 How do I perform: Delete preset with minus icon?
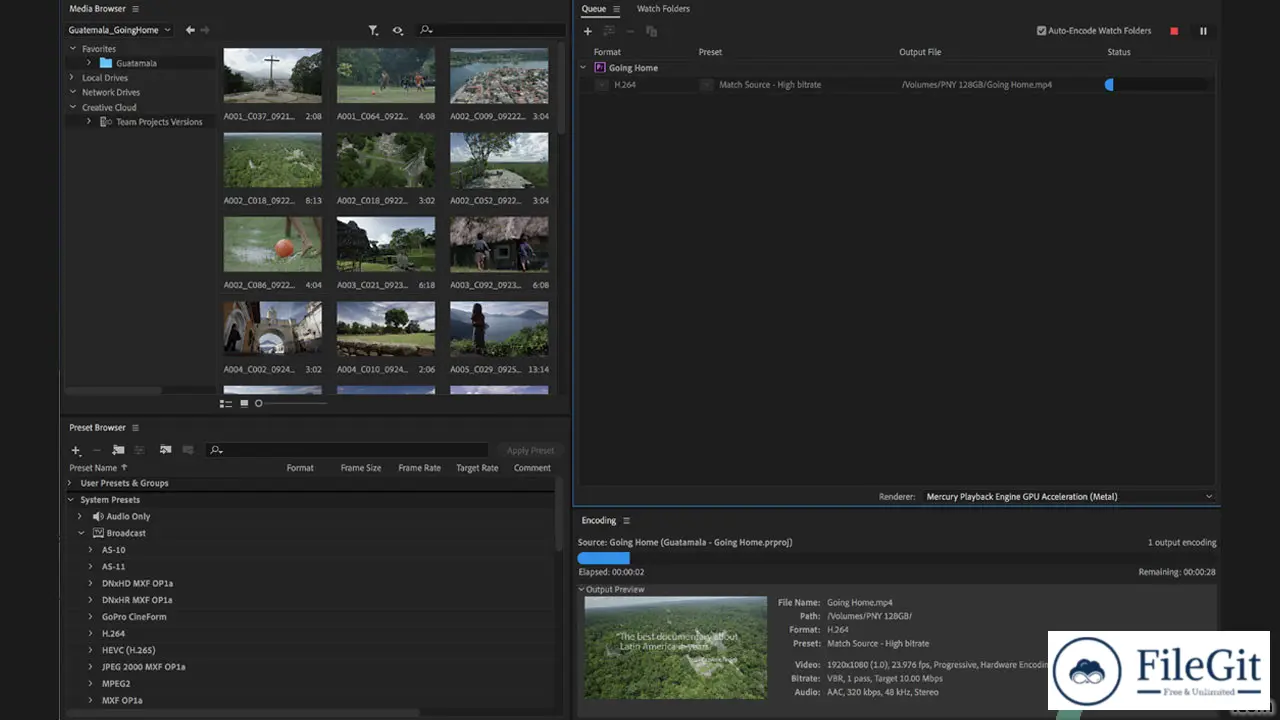click(x=97, y=450)
